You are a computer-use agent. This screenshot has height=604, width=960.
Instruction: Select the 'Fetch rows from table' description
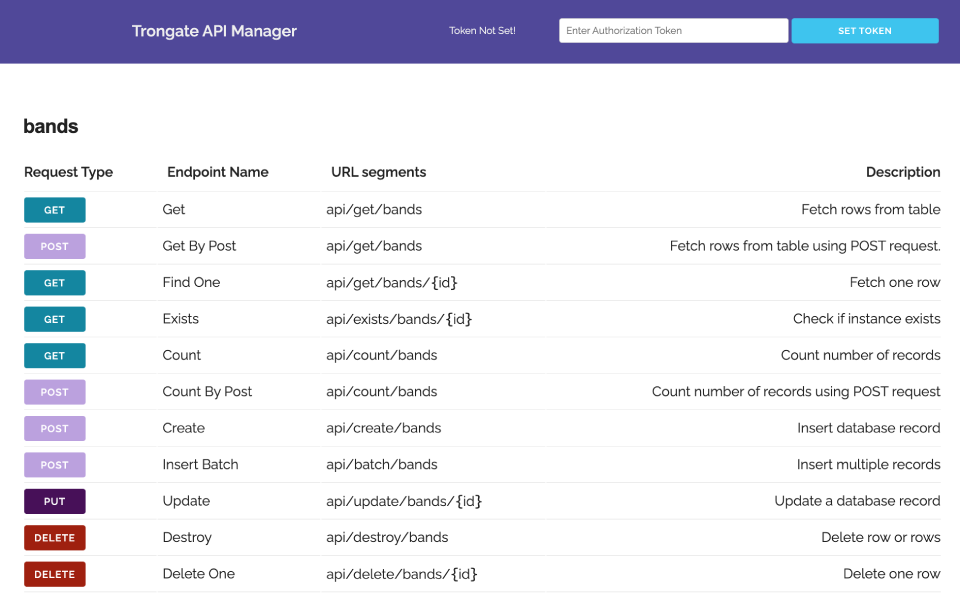[x=871, y=209]
